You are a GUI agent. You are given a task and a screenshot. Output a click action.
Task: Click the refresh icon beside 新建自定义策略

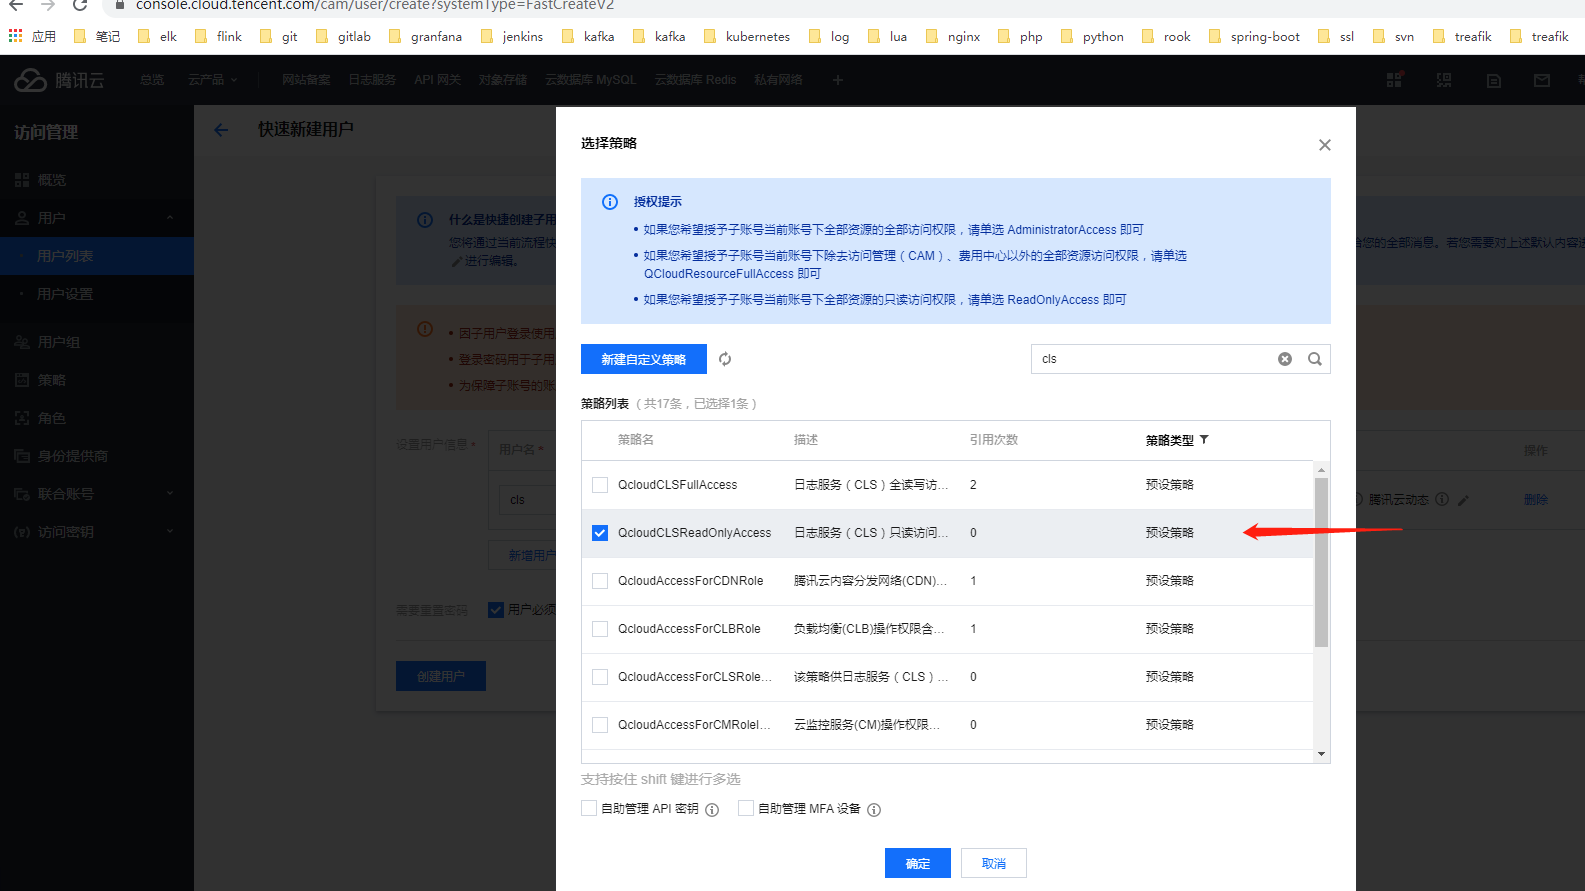click(725, 359)
